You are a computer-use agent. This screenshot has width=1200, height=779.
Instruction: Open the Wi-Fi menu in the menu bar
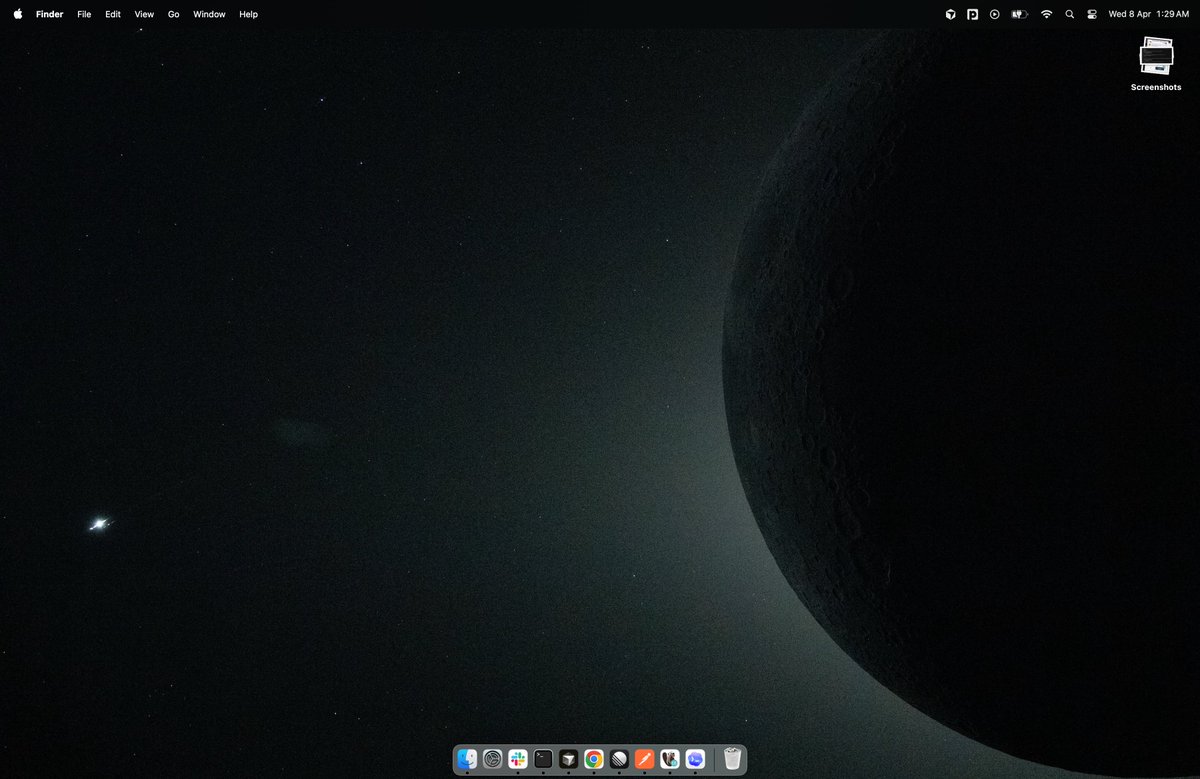tap(1046, 14)
